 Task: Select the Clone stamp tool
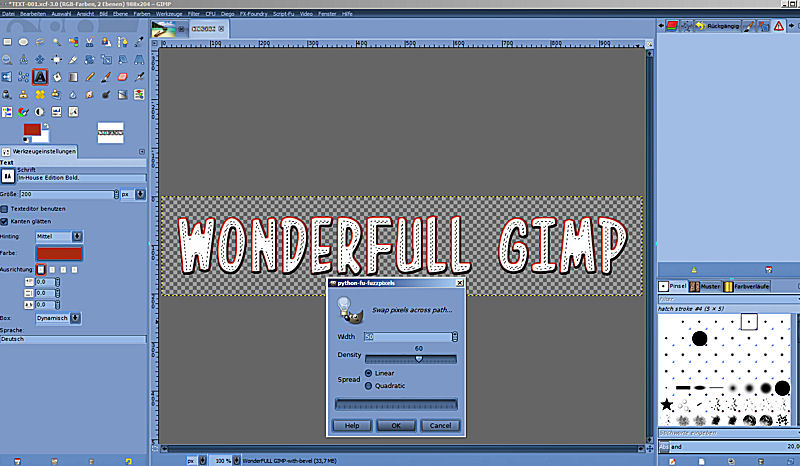[x=23, y=94]
